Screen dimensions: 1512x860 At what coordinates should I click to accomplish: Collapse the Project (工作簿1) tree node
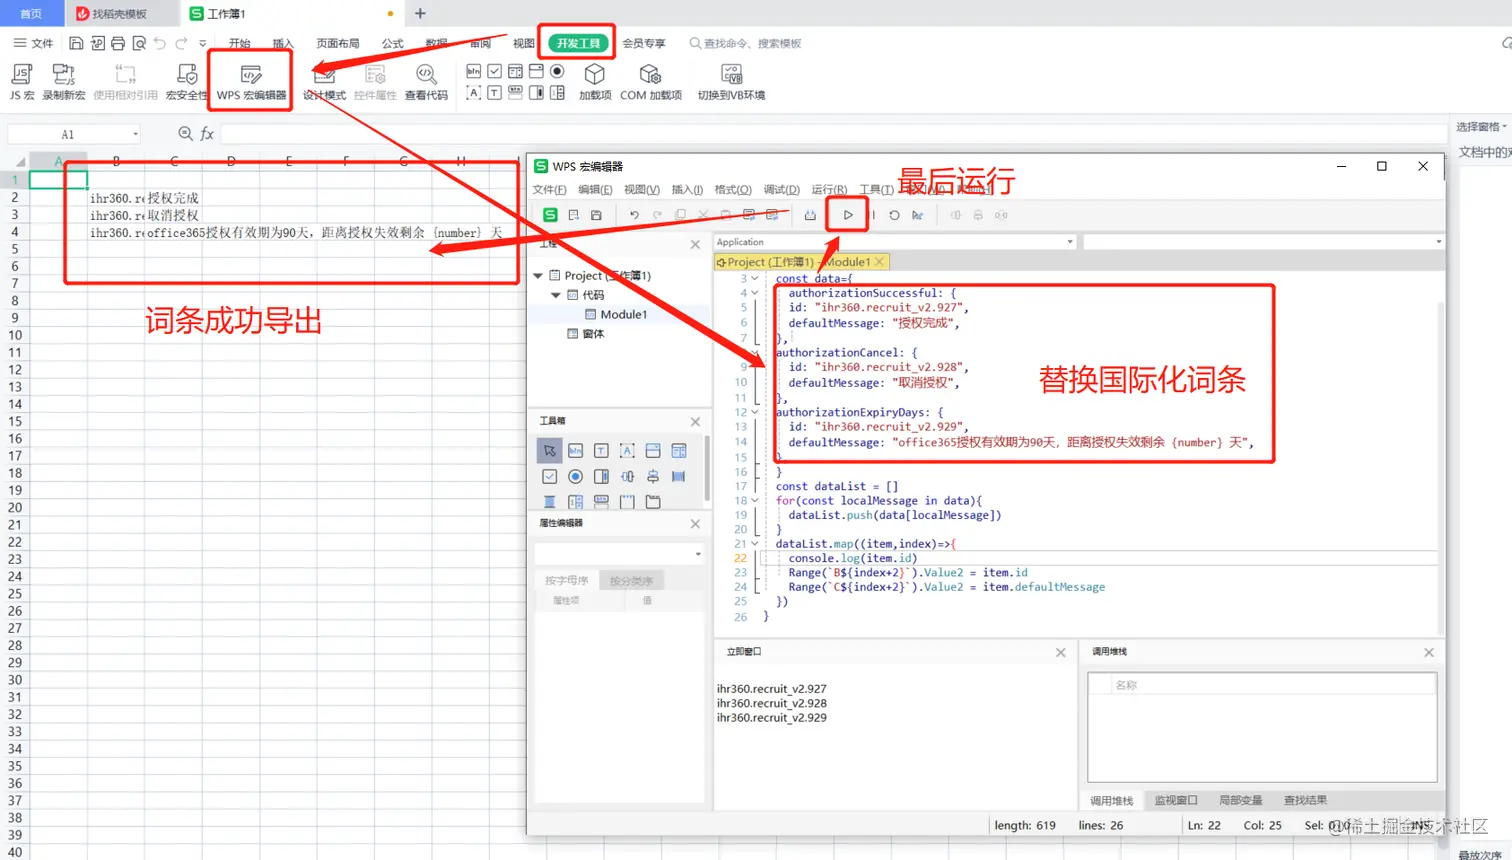[x=538, y=276]
